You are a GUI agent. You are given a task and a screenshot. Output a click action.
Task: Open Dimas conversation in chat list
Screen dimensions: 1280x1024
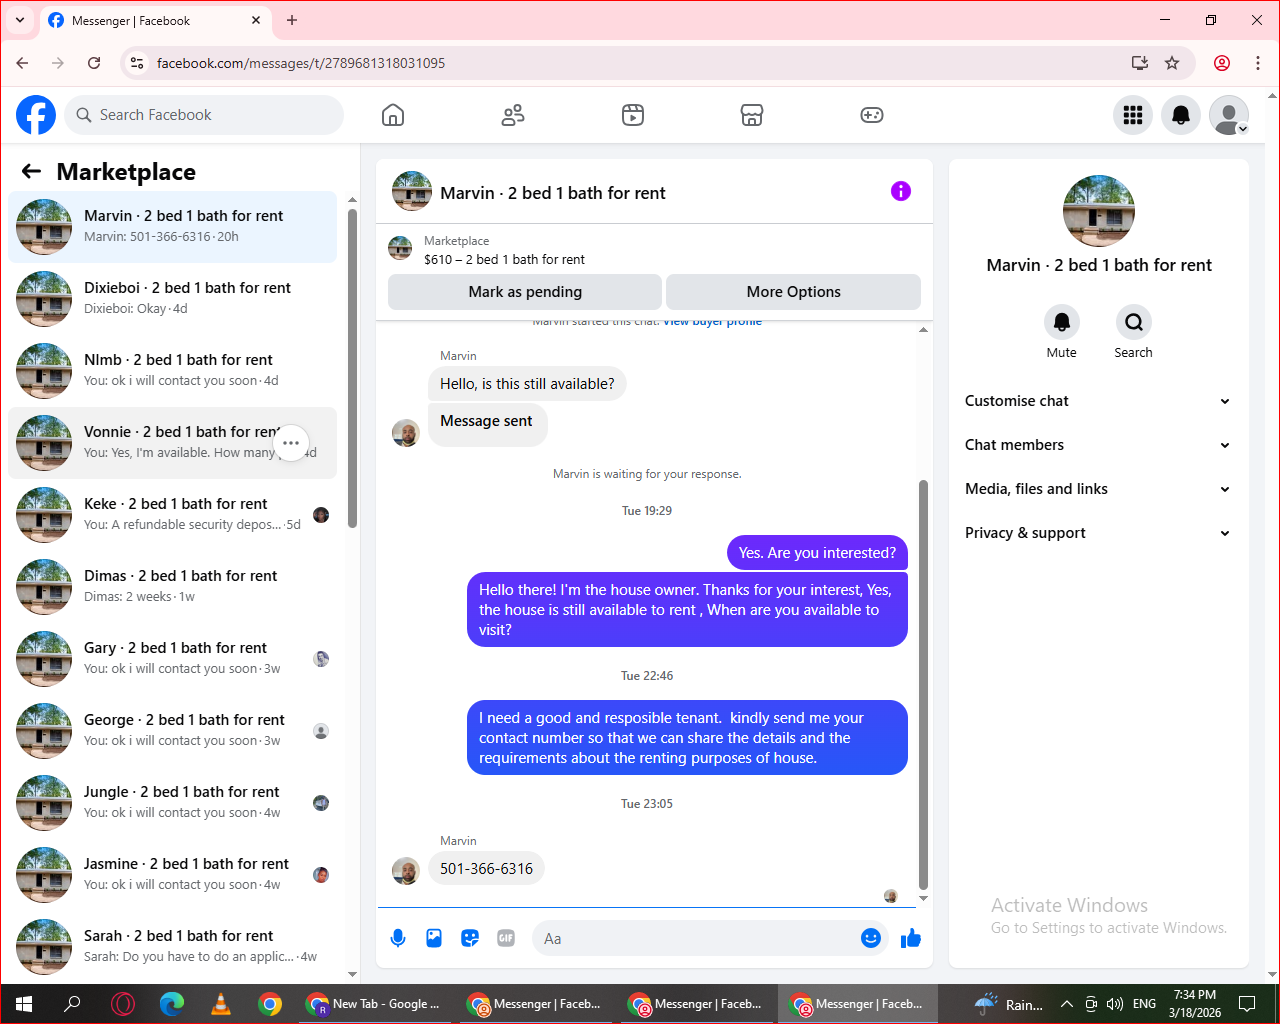173,587
